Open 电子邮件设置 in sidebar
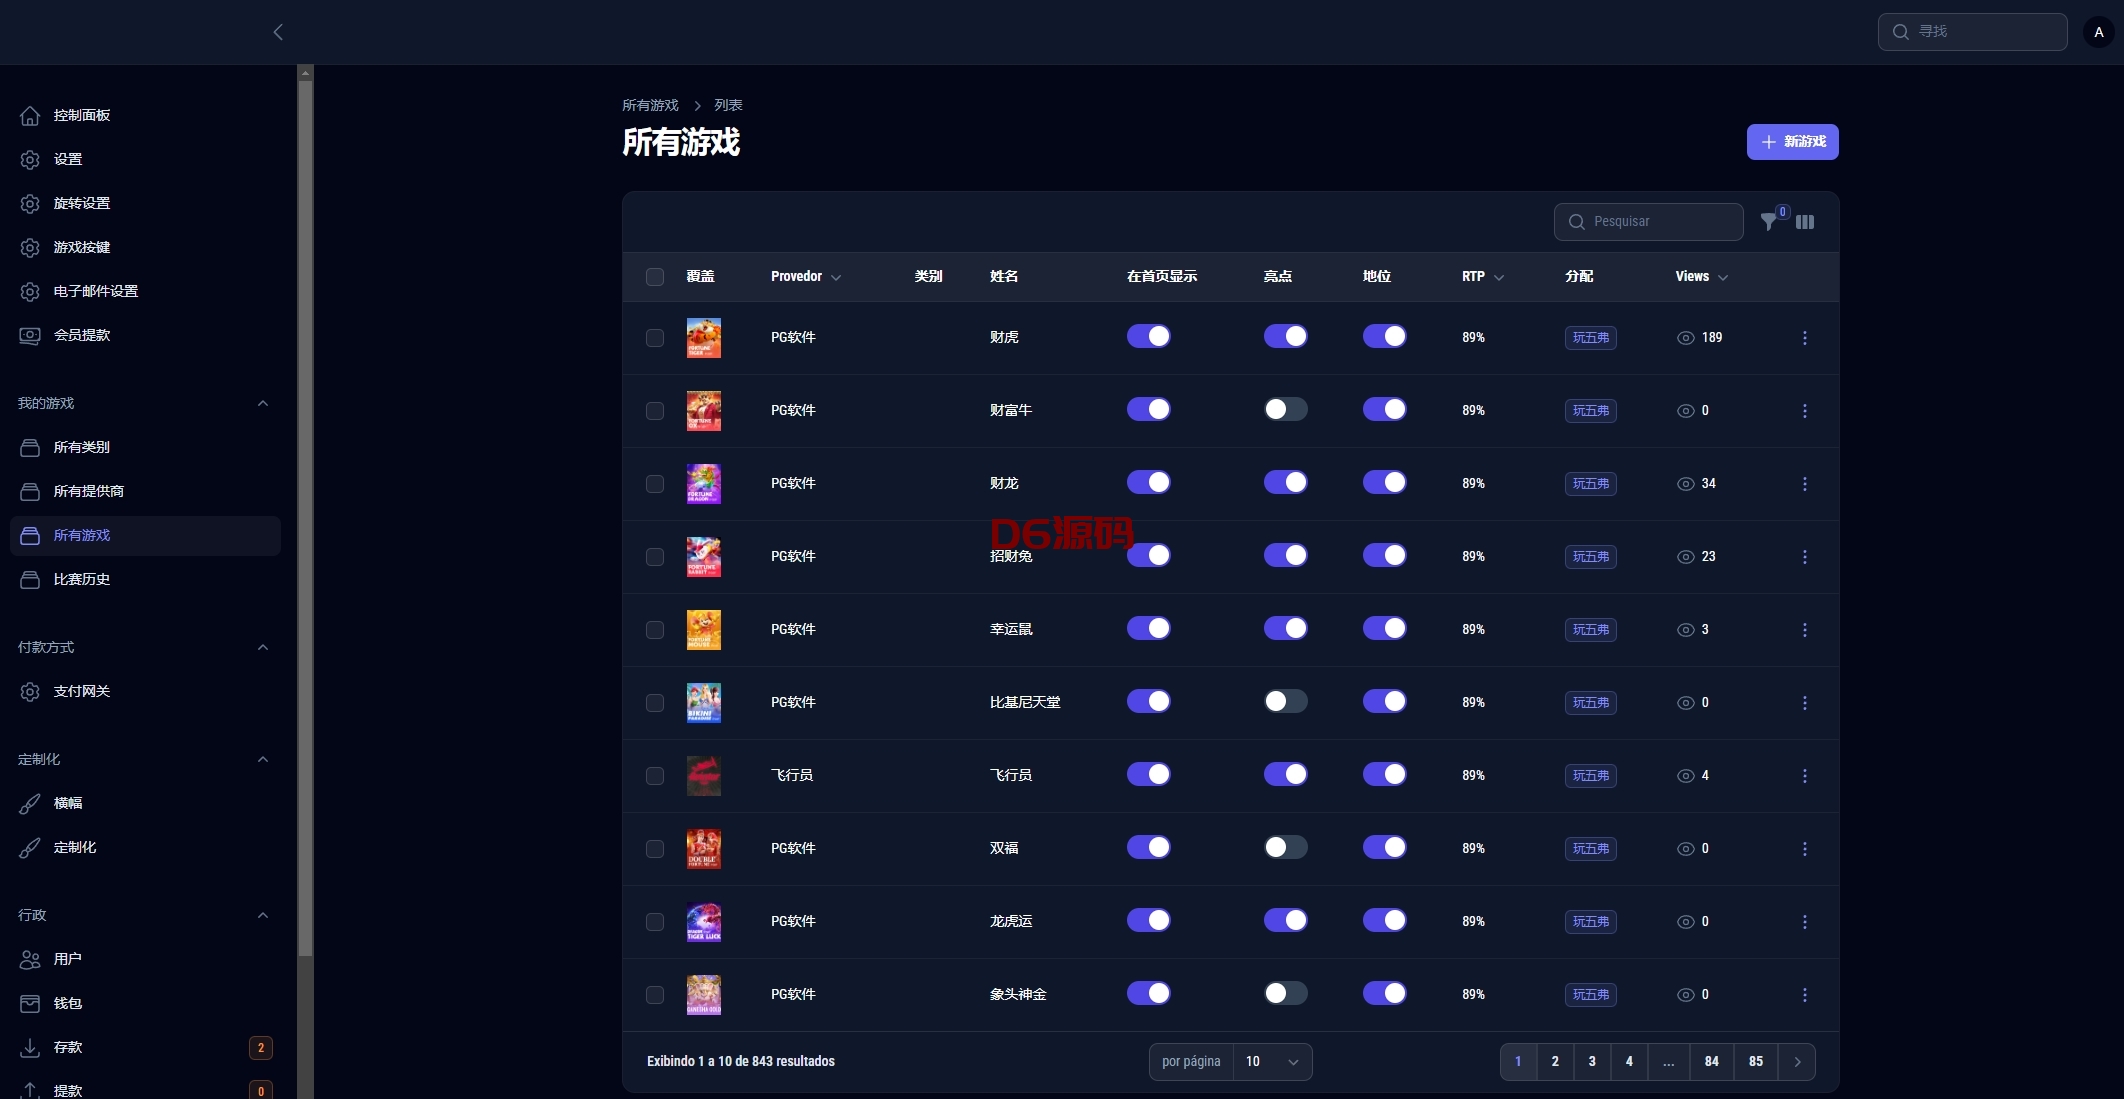This screenshot has width=2124, height=1099. (x=145, y=292)
